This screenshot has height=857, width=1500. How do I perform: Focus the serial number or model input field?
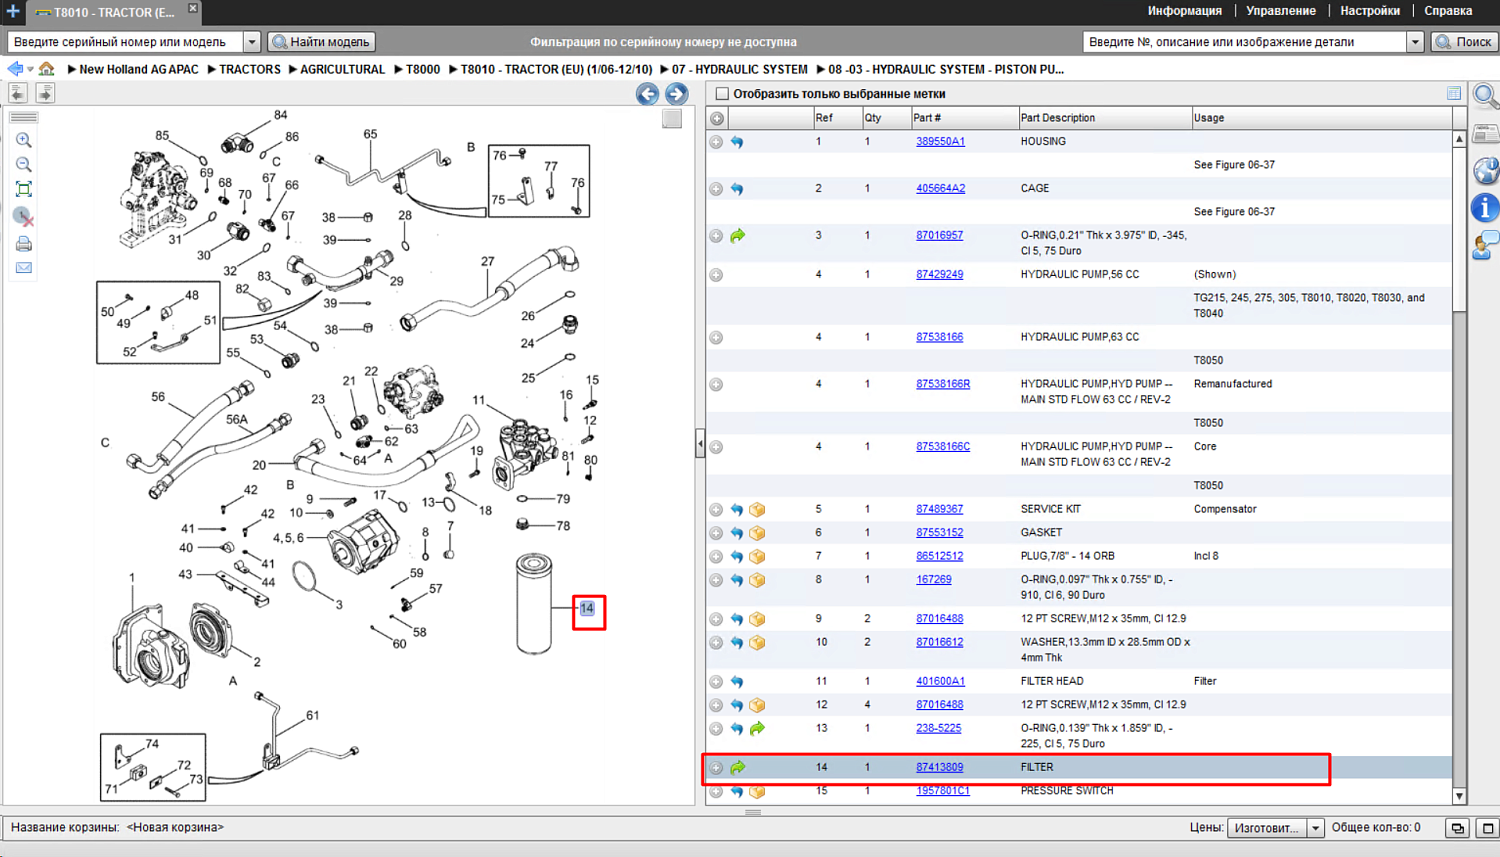[x=126, y=42]
